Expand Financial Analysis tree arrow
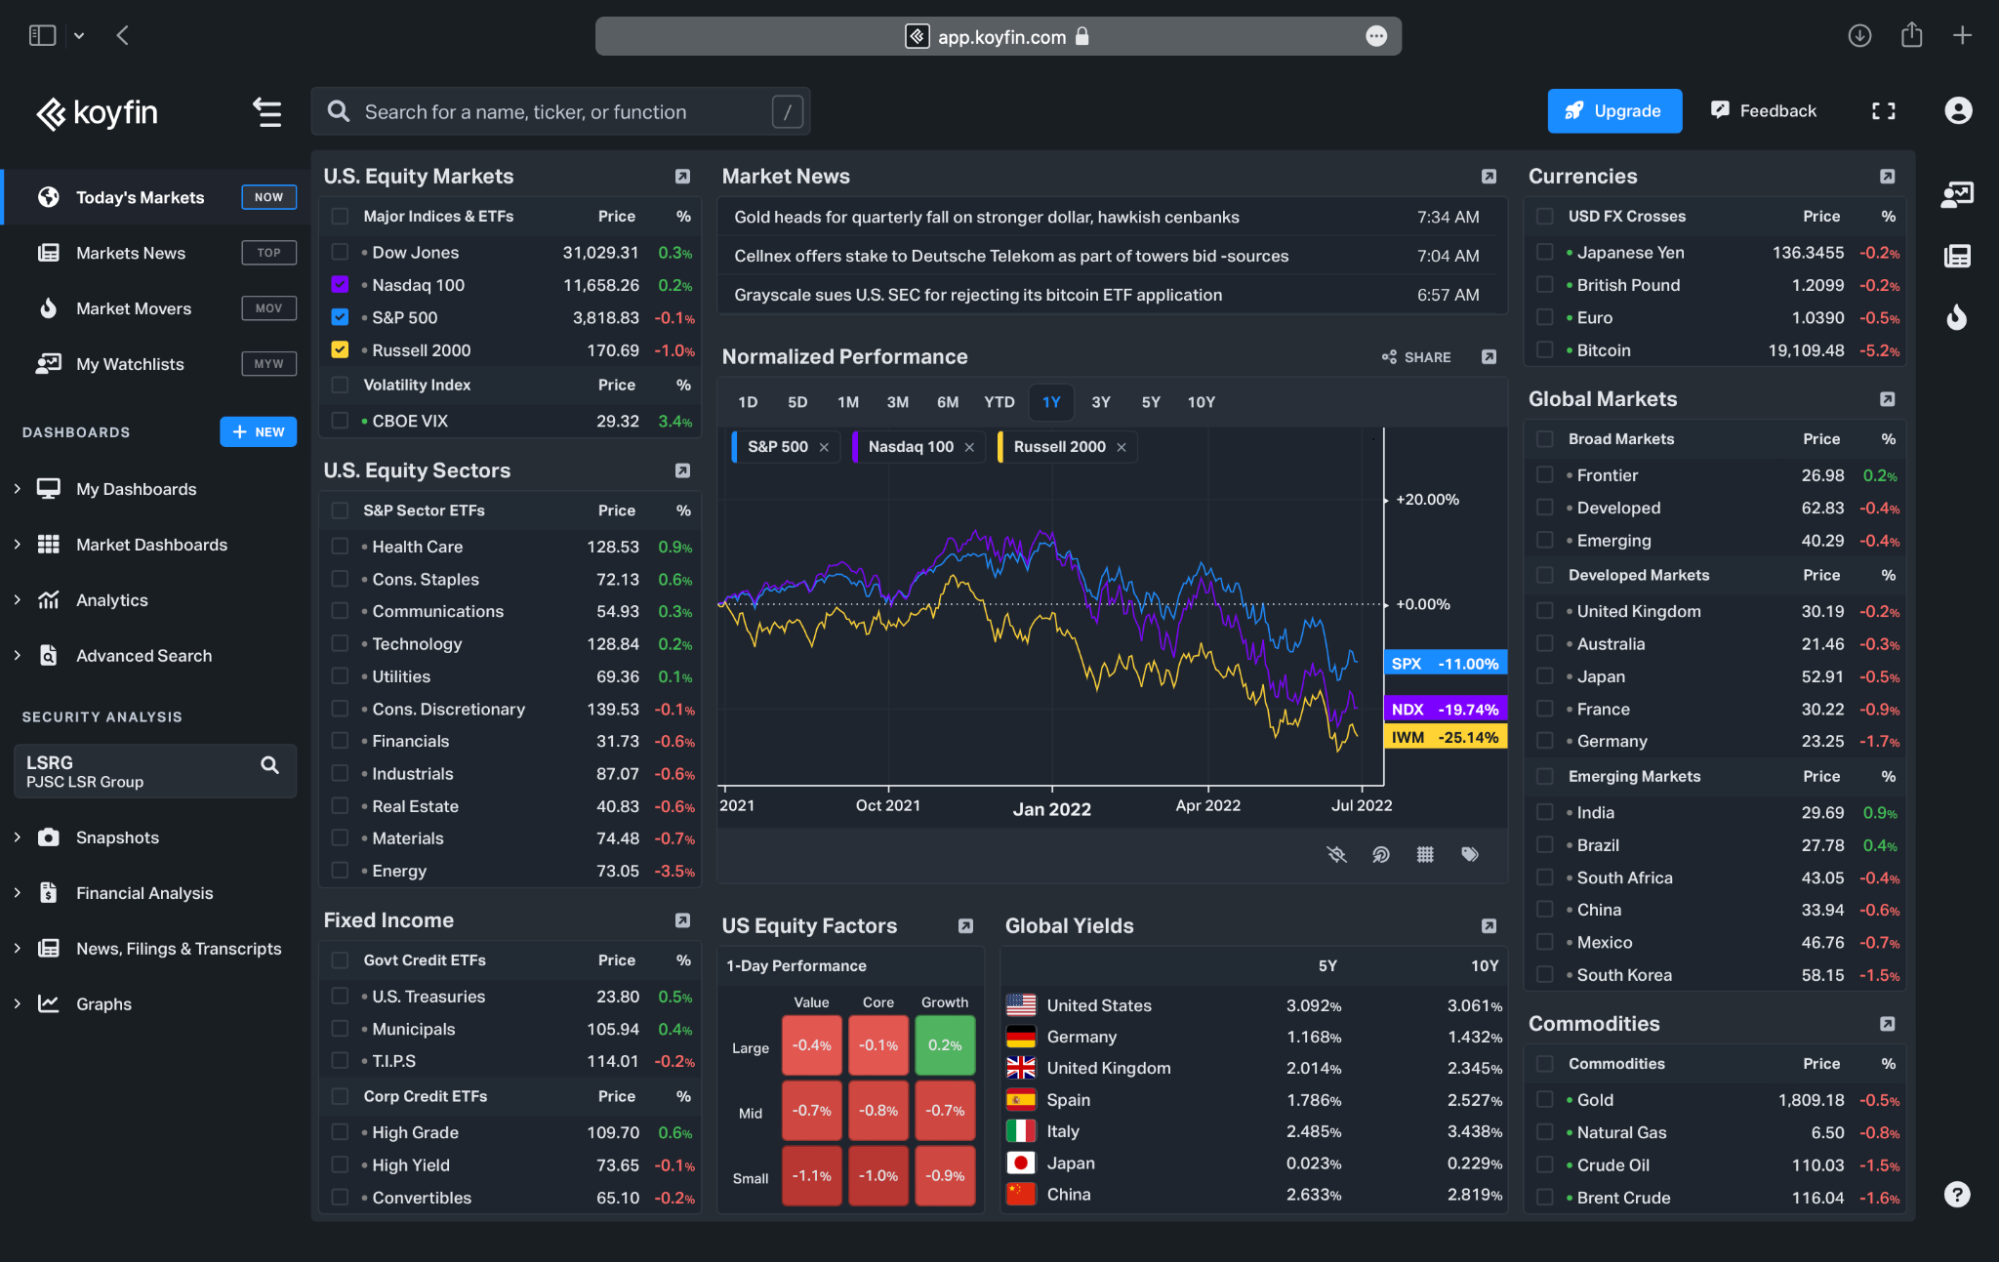This screenshot has width=1999, height=1262. click(17, 893)
